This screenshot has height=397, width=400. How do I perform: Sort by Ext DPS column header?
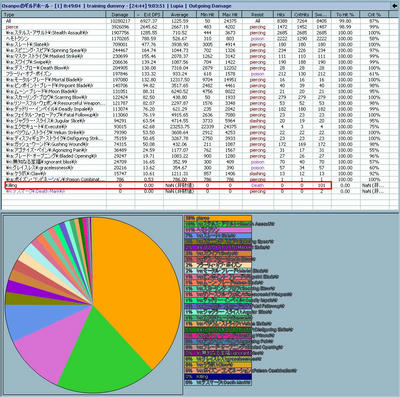[149, 15]
